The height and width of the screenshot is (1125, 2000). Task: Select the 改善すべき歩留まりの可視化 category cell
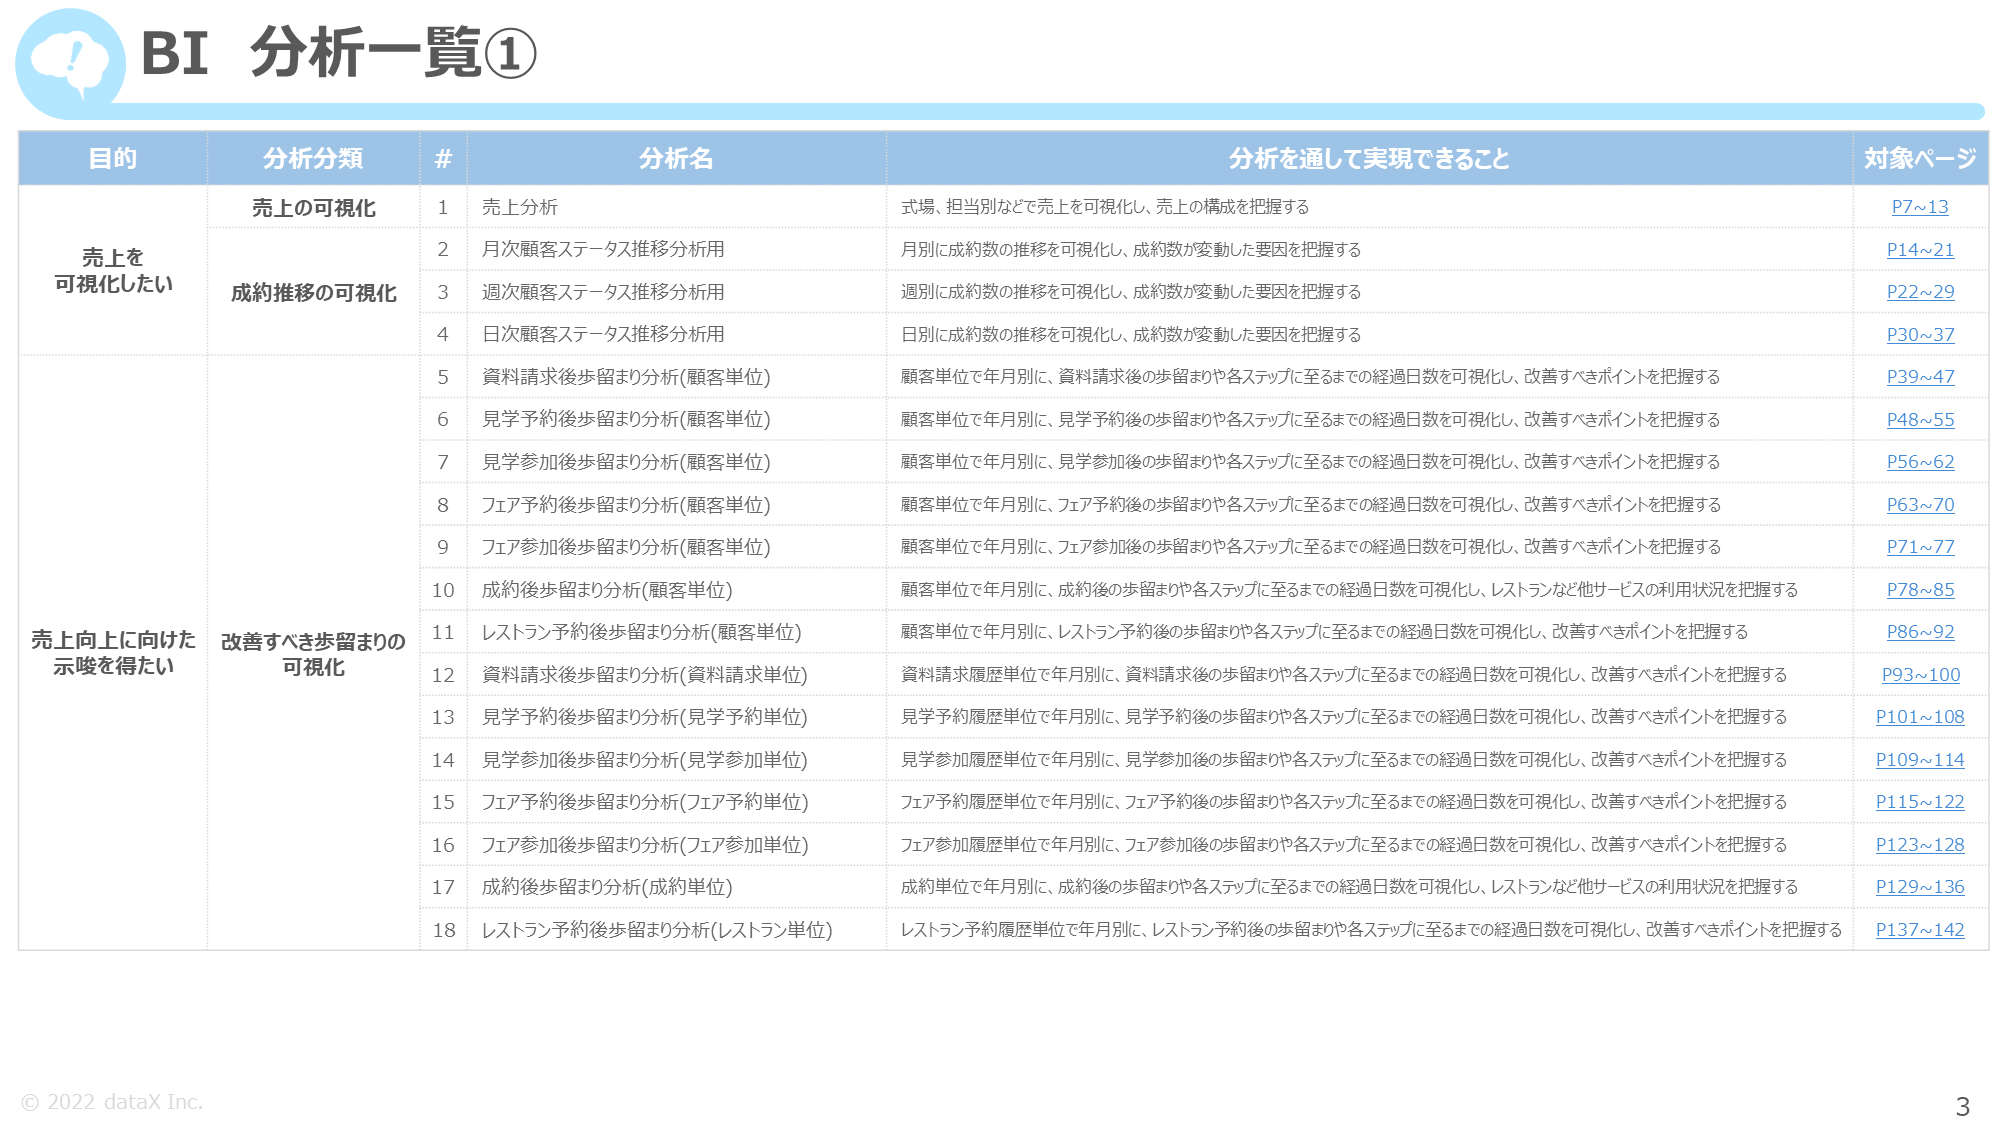point(314,653)
